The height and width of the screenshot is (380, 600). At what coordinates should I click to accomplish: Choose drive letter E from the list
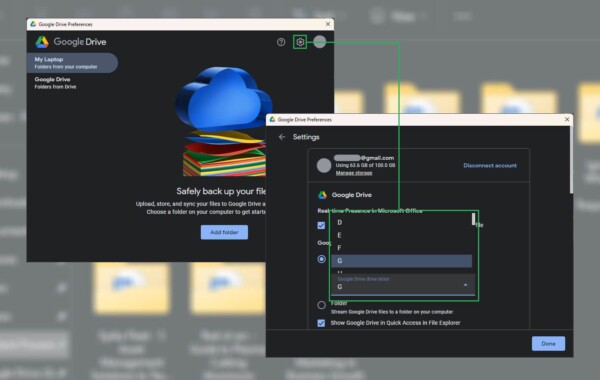[x=401, y=235]
